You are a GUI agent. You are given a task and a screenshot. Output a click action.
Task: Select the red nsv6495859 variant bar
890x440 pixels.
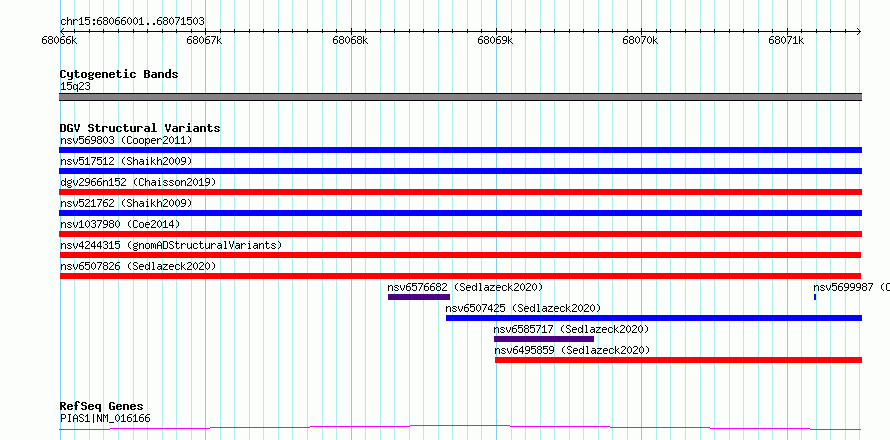point(678,360)
